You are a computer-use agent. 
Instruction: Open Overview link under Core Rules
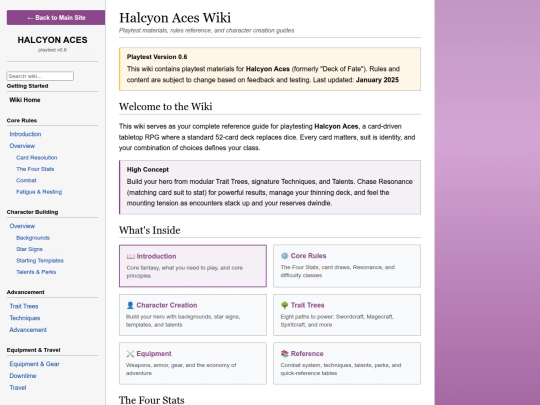pos(22,146)
